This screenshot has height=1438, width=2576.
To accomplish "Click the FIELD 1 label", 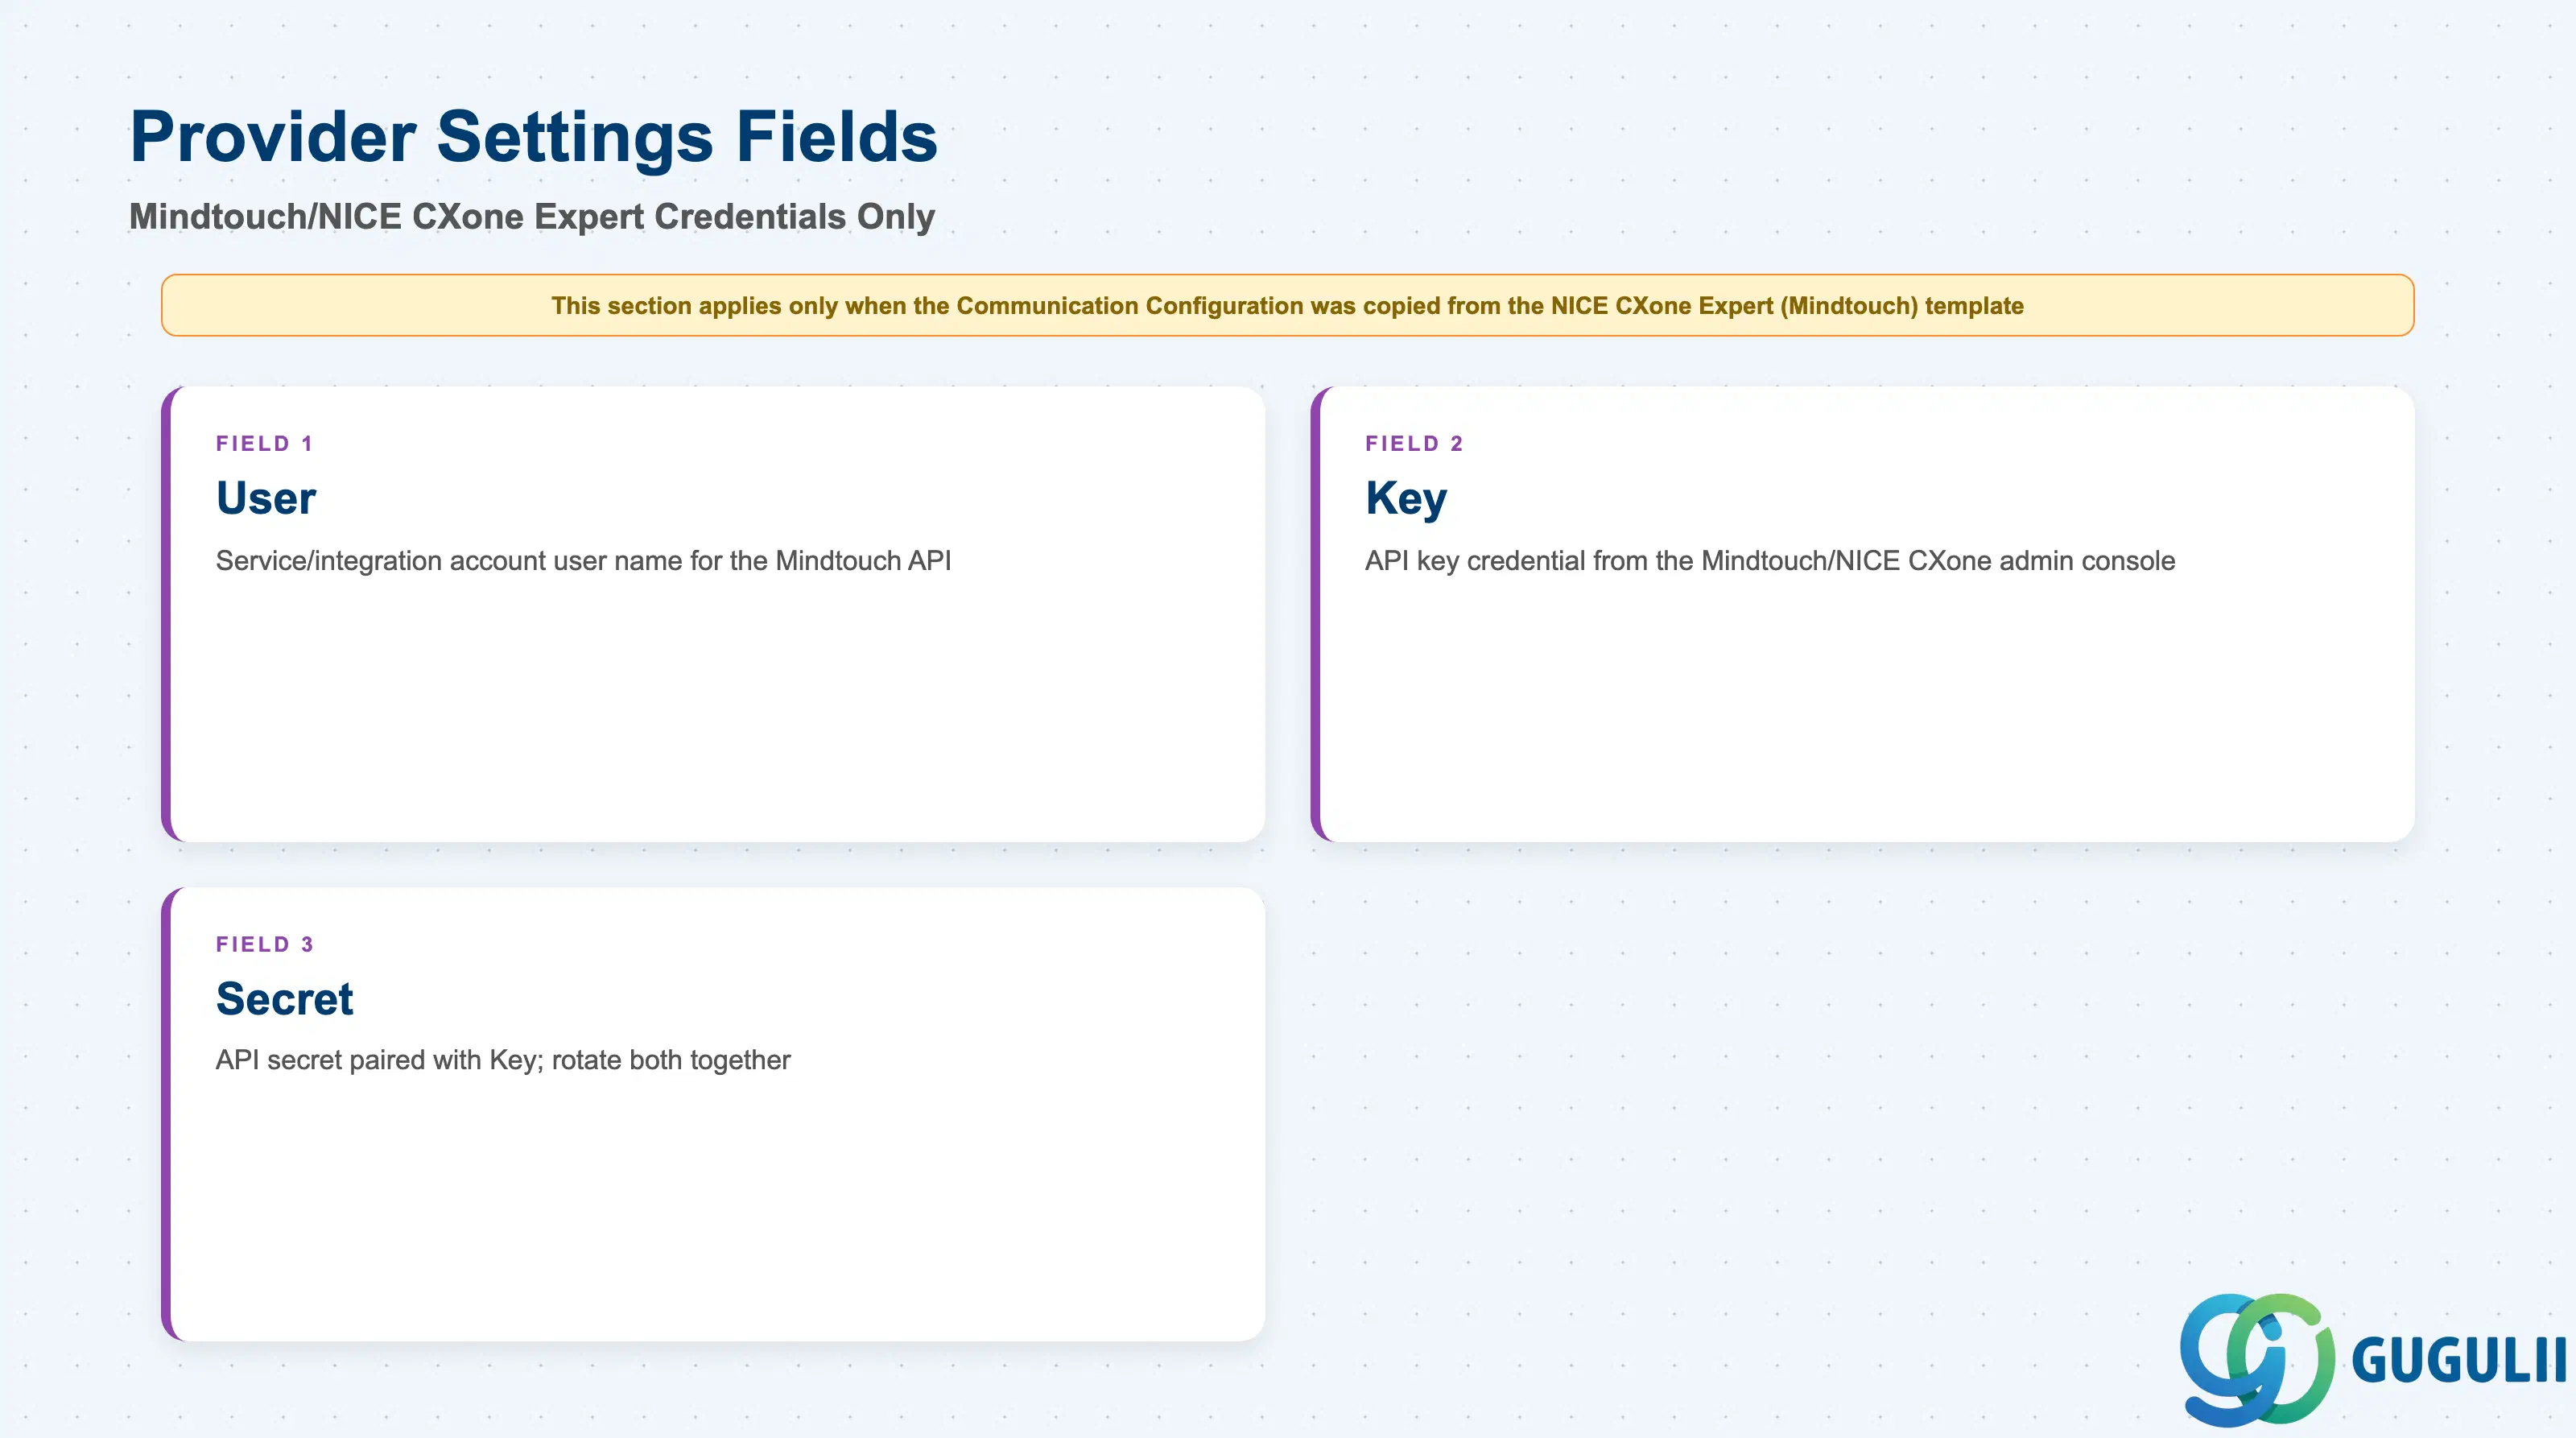I will [x=265, y=443].
